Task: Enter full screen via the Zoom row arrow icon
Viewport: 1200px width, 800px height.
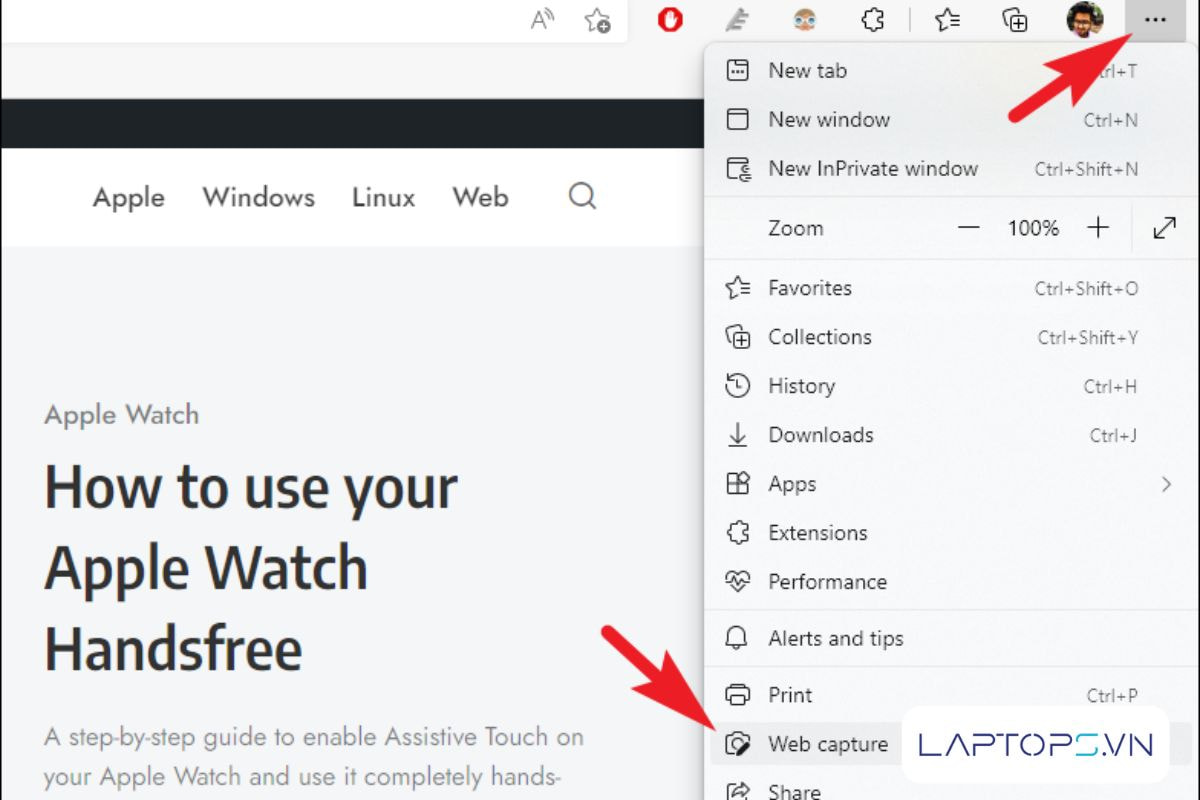Action: [x=1164, y=228]
